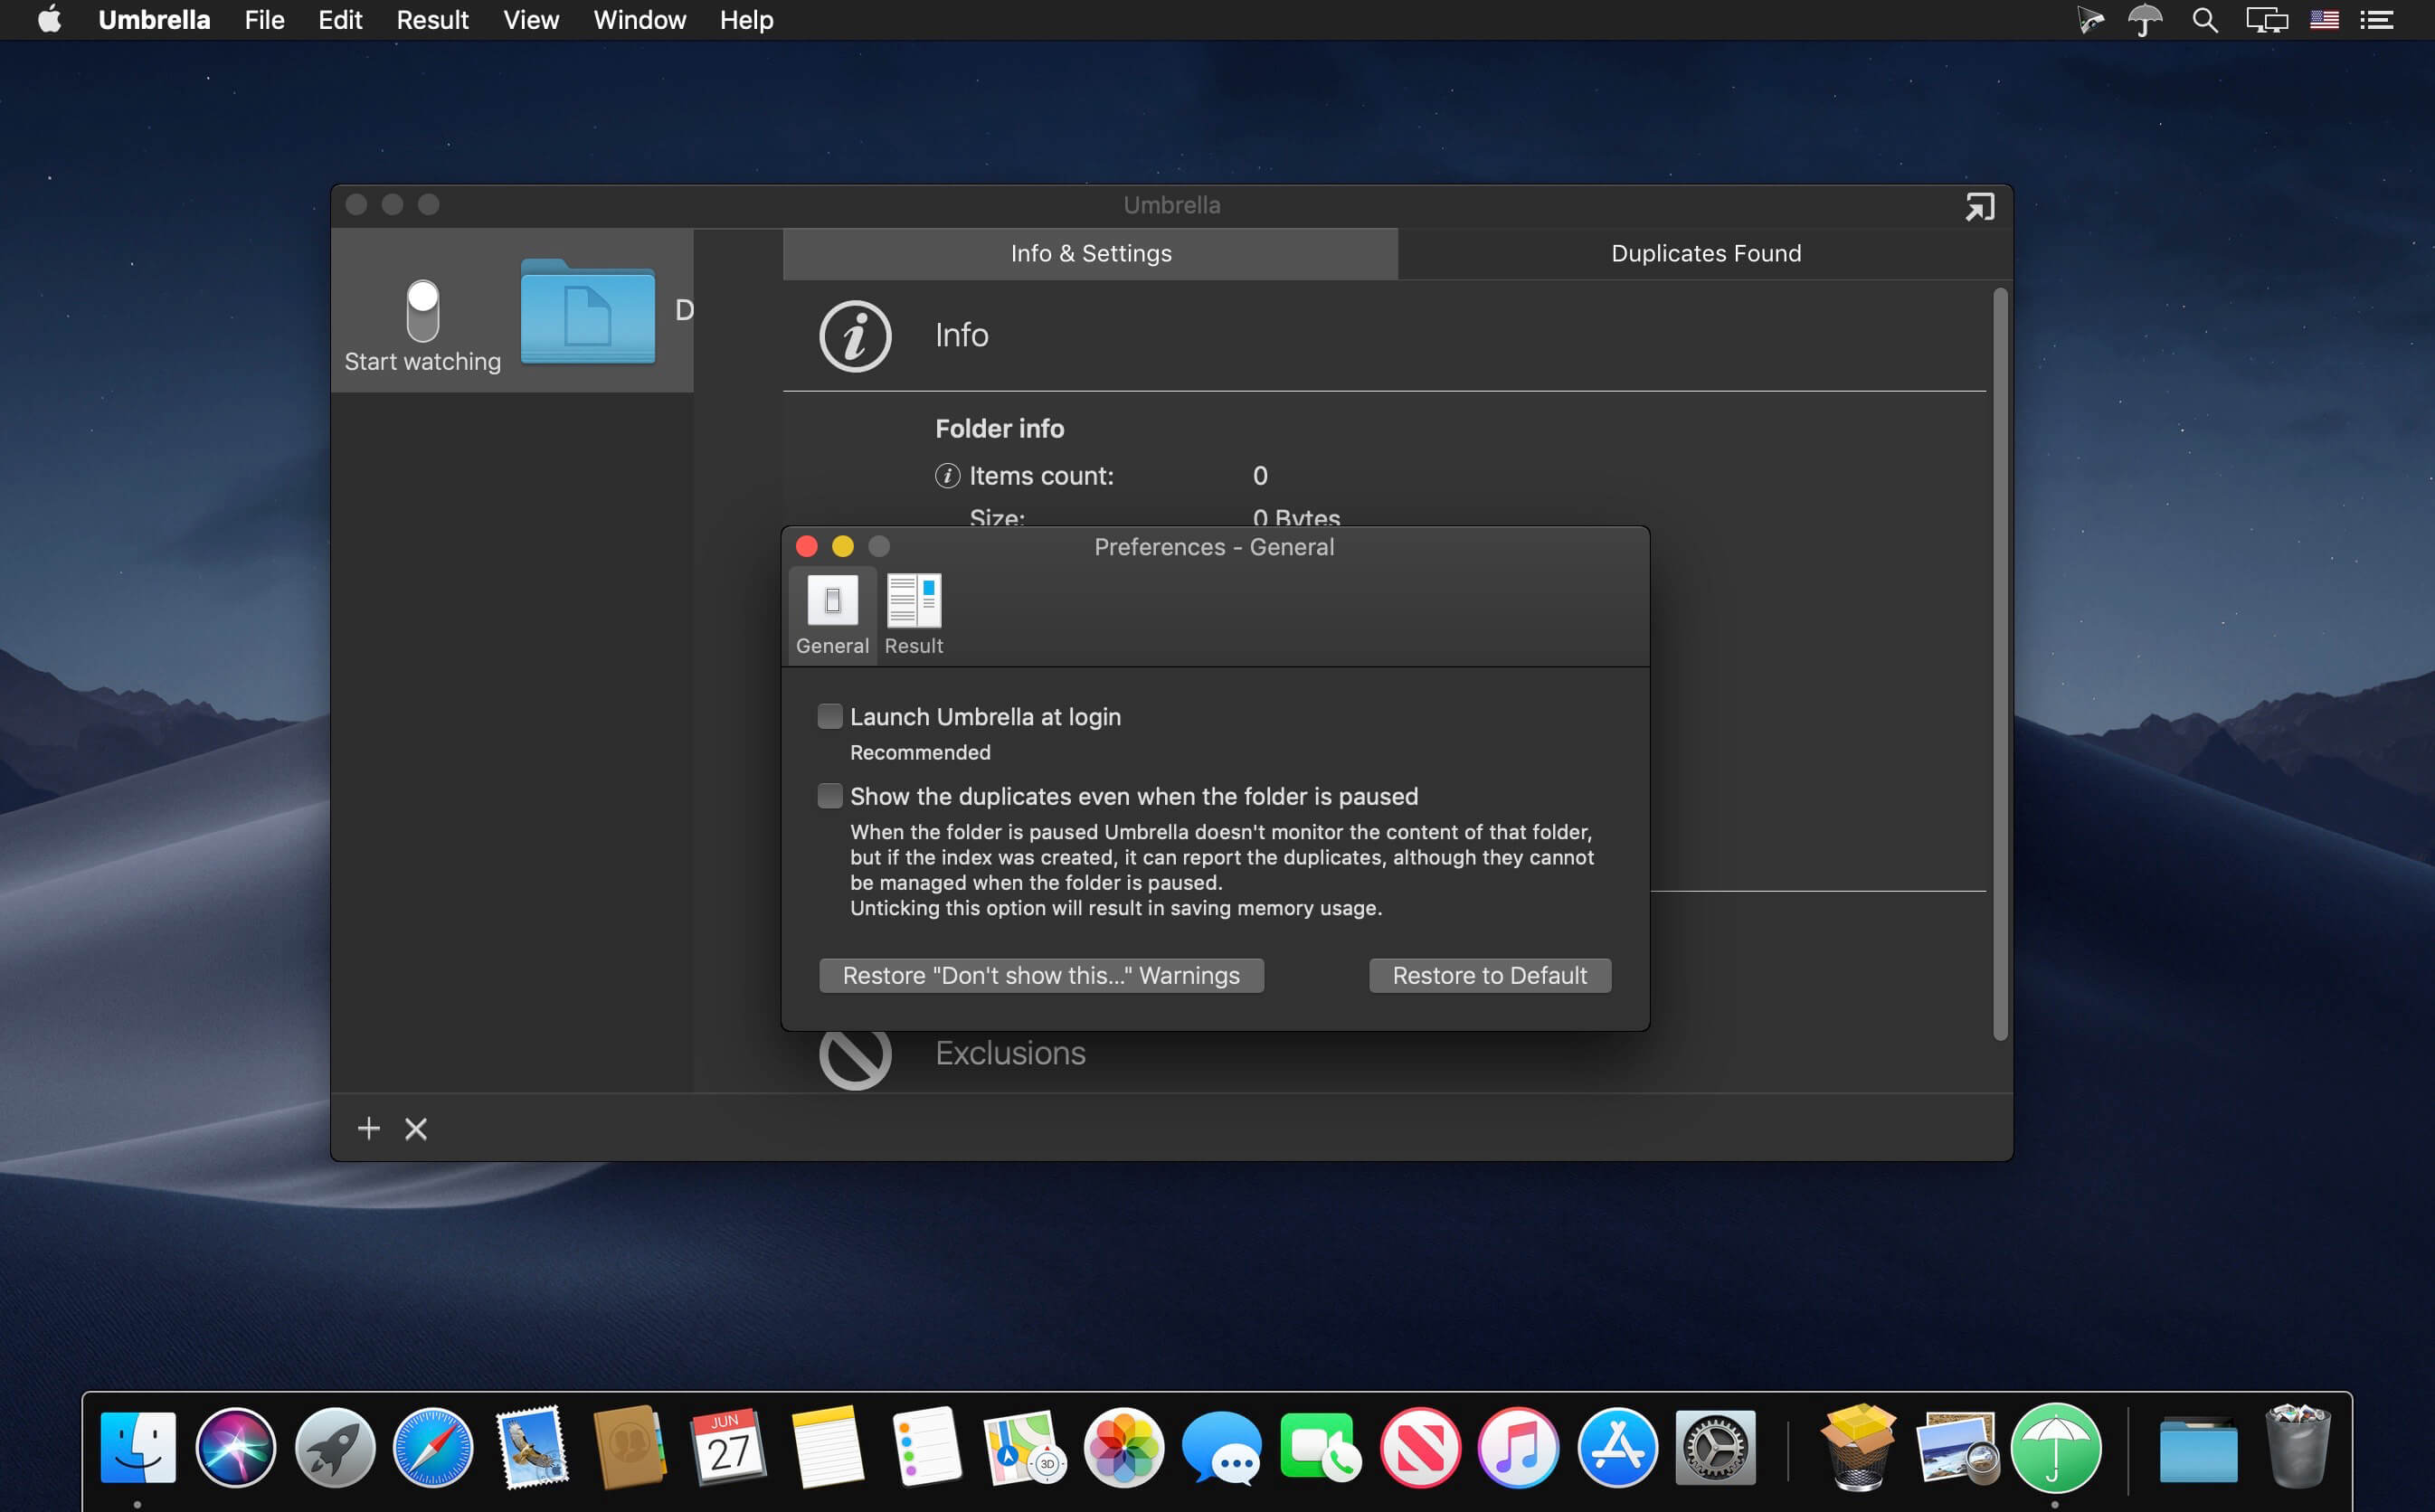Remove folder using the X icon
The image size is (2435, 1512).
pos(416,1128)
